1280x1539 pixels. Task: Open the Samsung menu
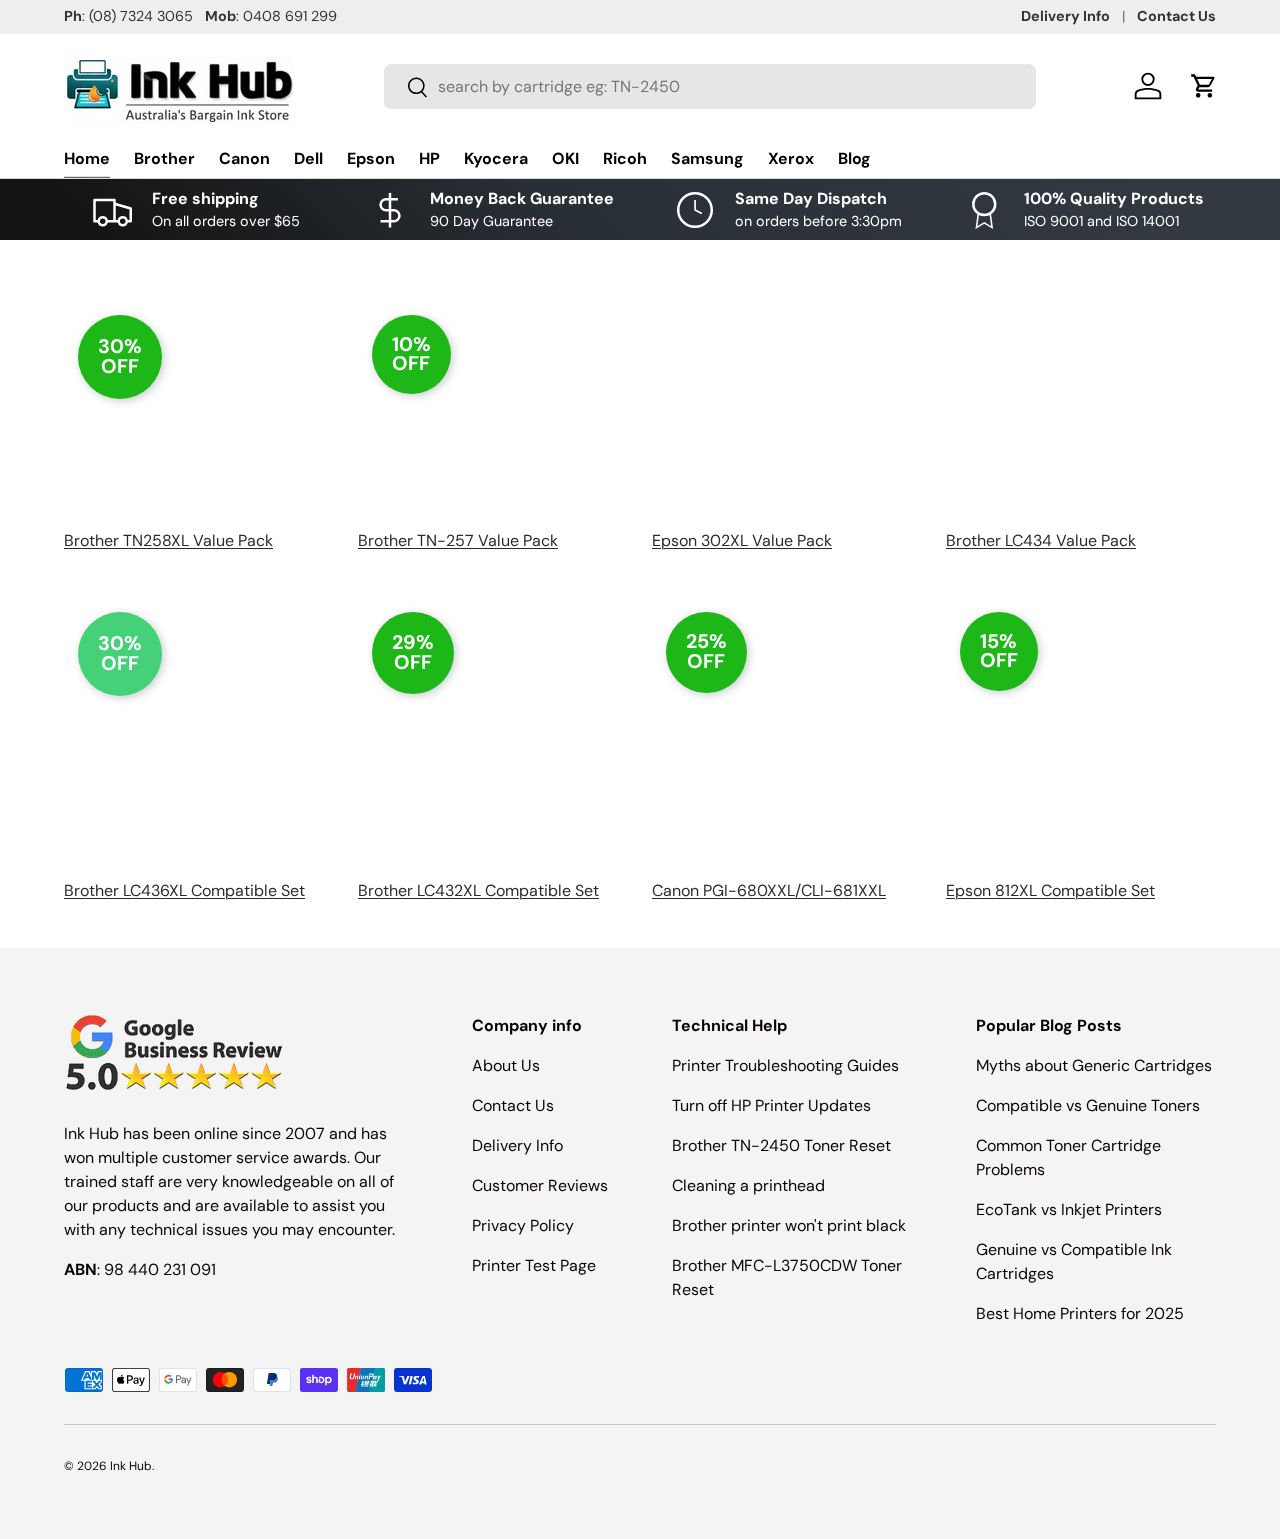[x=707, y=159]
